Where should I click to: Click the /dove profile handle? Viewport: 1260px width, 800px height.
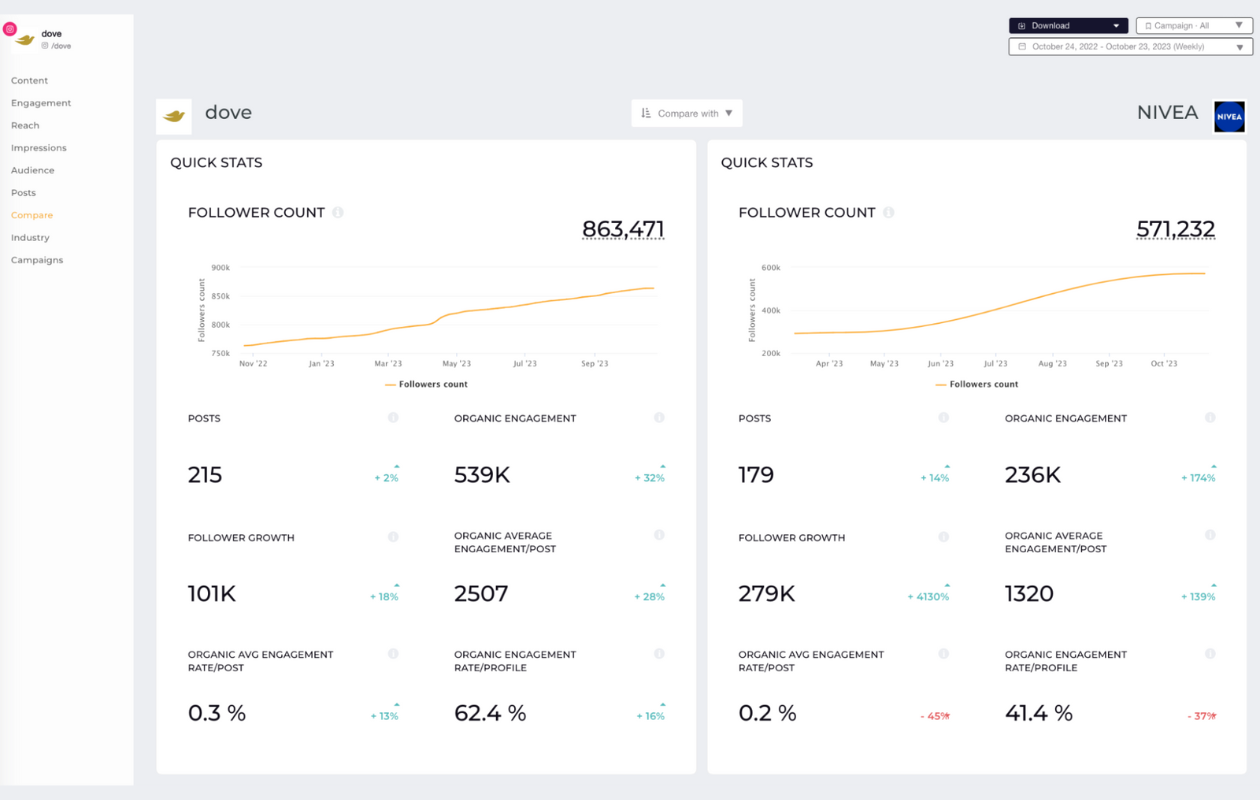click(x=60, y=46)
